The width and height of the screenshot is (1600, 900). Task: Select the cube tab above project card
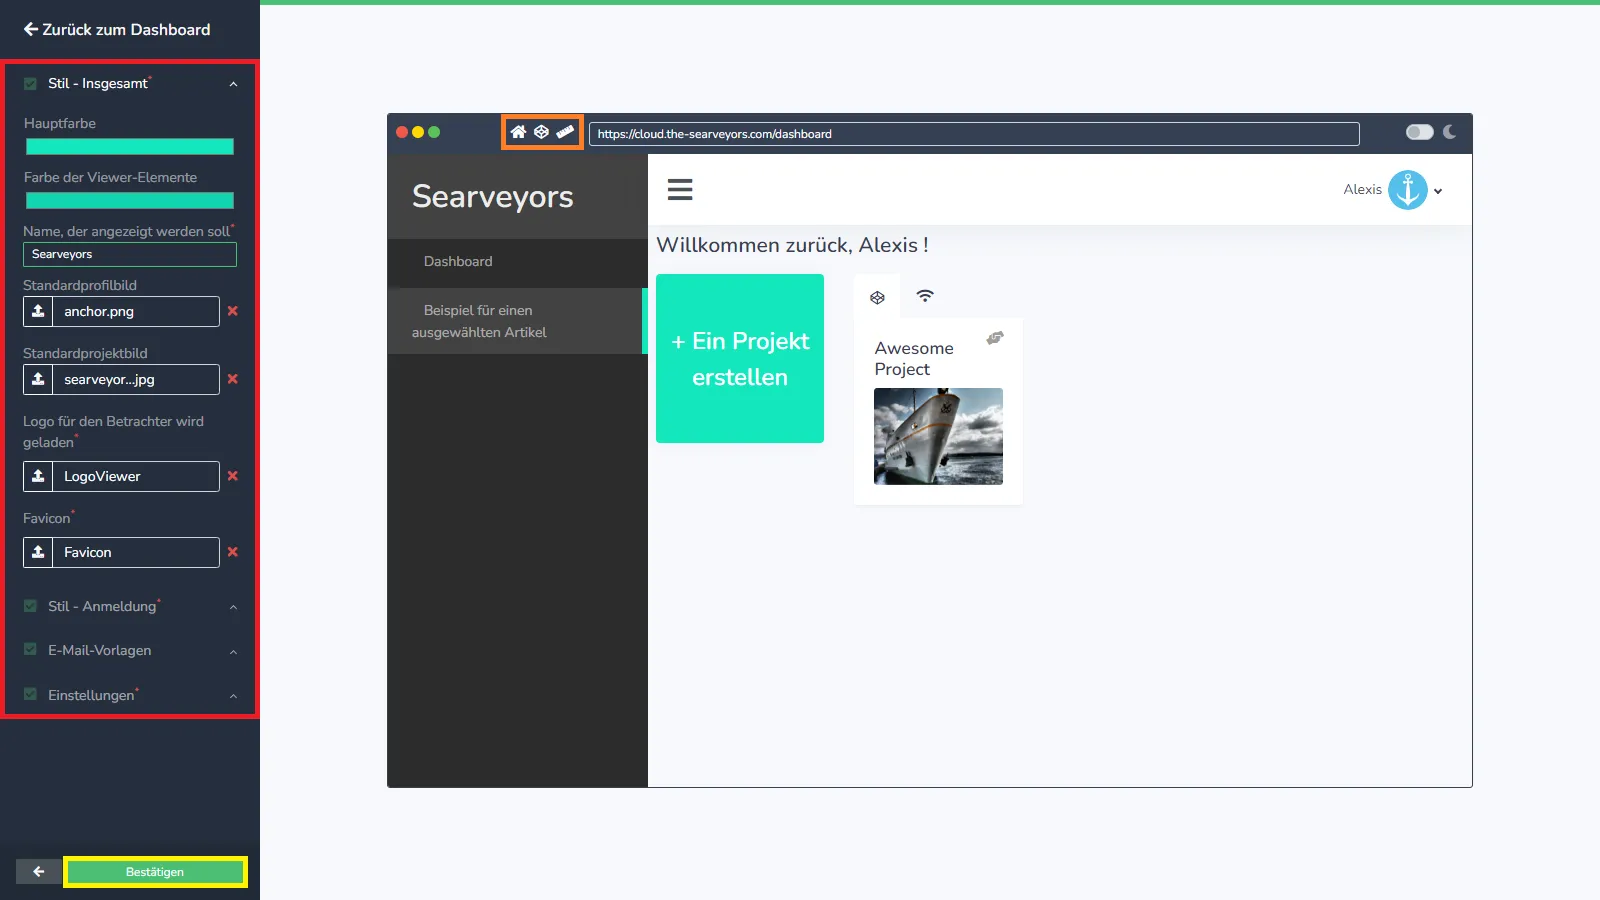(x=877, y=297)
